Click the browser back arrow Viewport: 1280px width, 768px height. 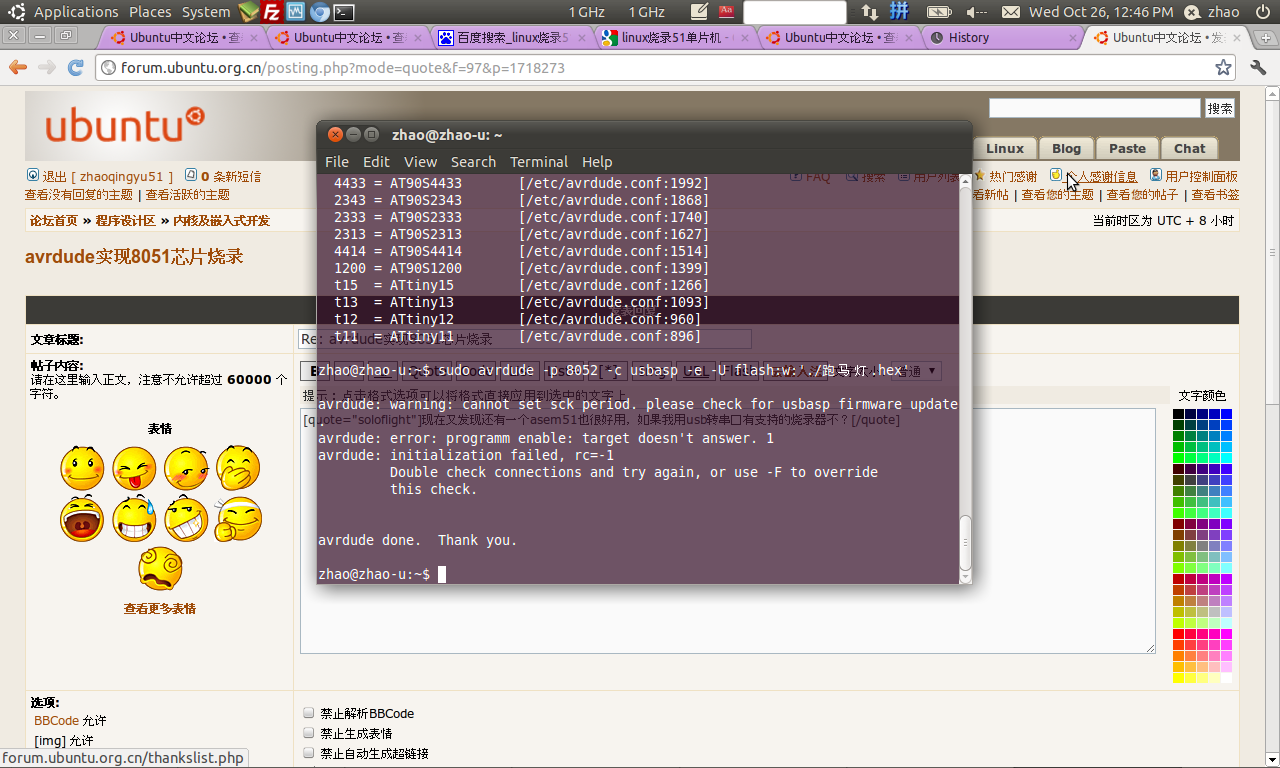[x=18, y=67]
